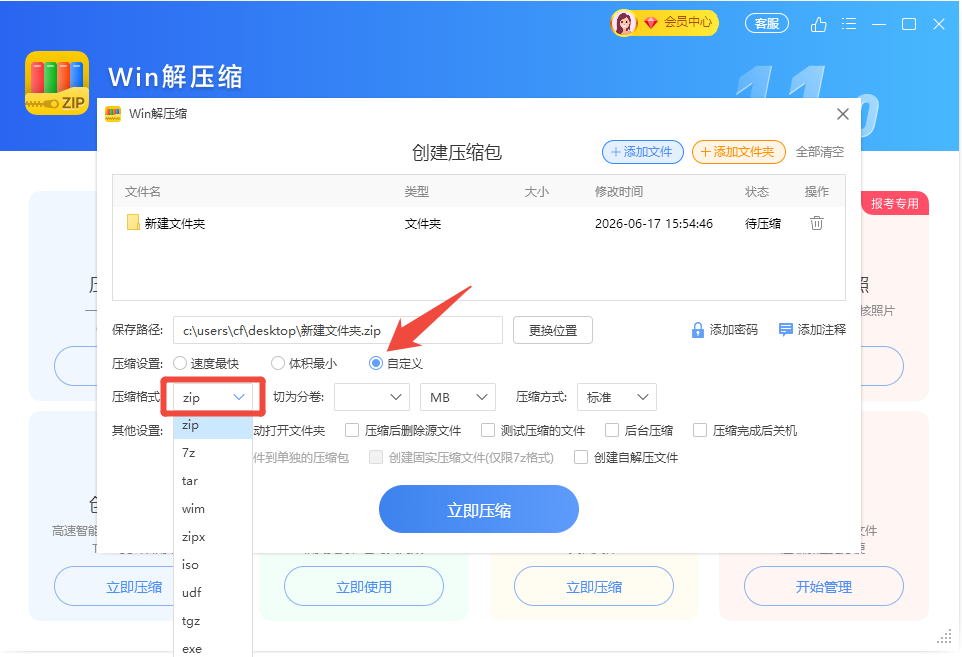Click 立即使用 in main window
962x657 pixels.
364,587
